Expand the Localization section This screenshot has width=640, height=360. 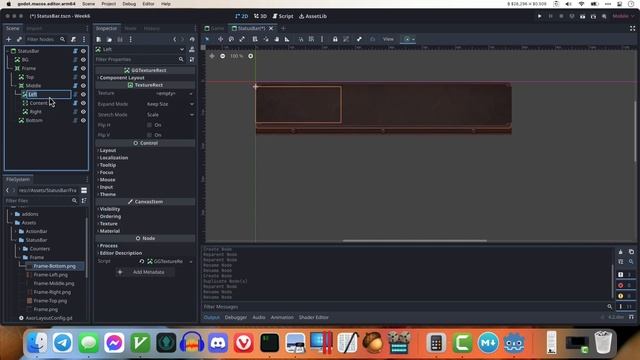(x=114, y=158)
